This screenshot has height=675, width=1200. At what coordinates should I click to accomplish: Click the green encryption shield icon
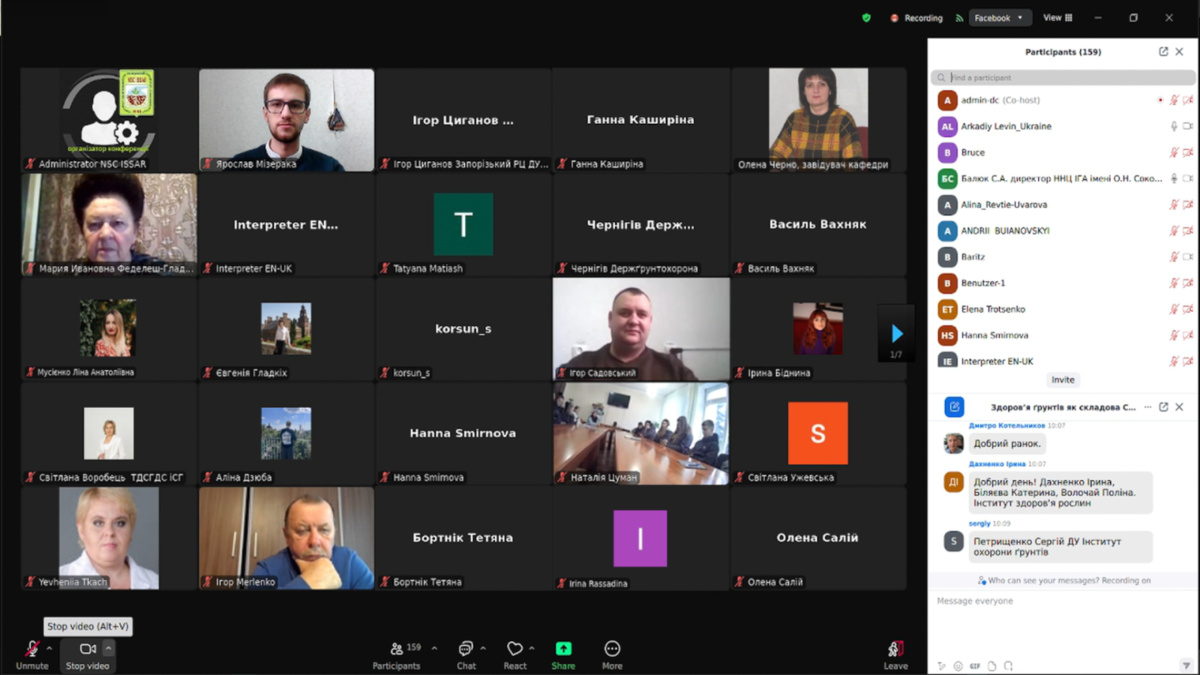[866, 18]
